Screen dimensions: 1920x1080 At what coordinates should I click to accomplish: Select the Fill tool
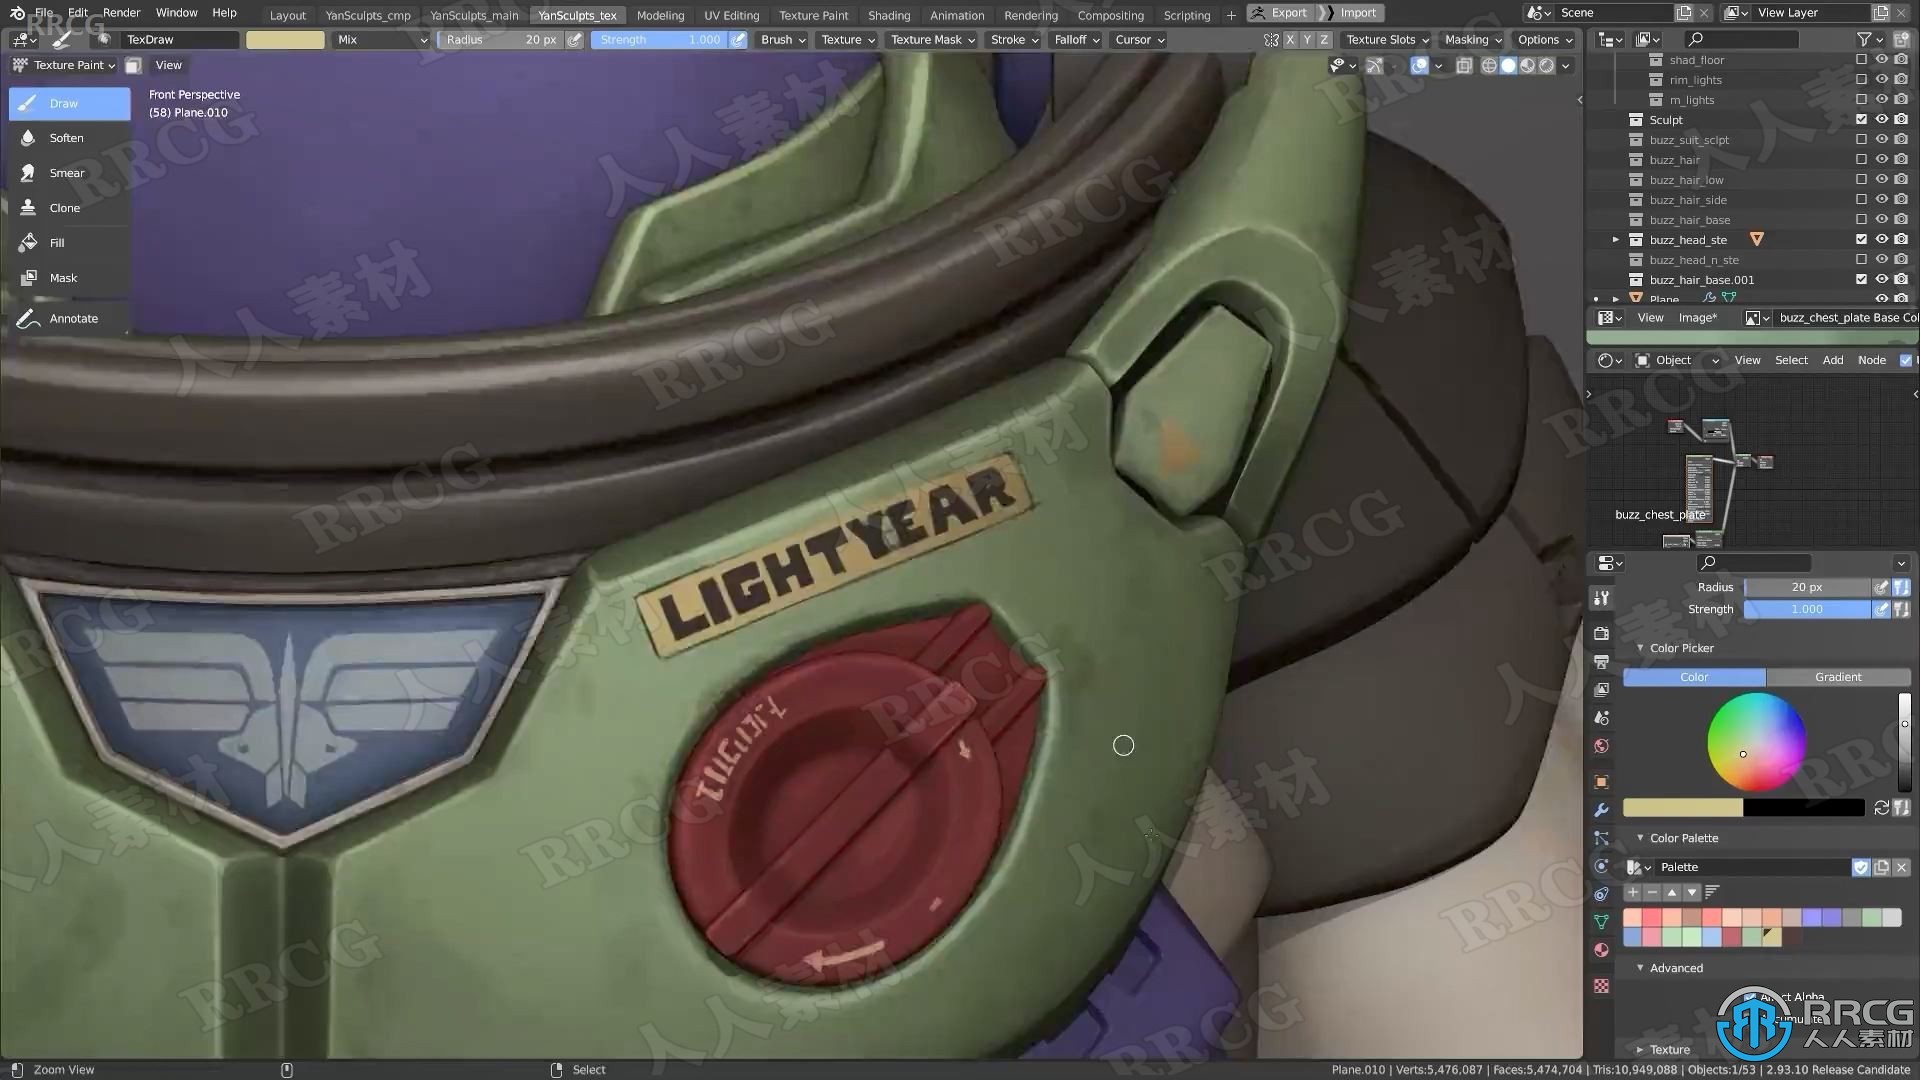pos(57,243)
